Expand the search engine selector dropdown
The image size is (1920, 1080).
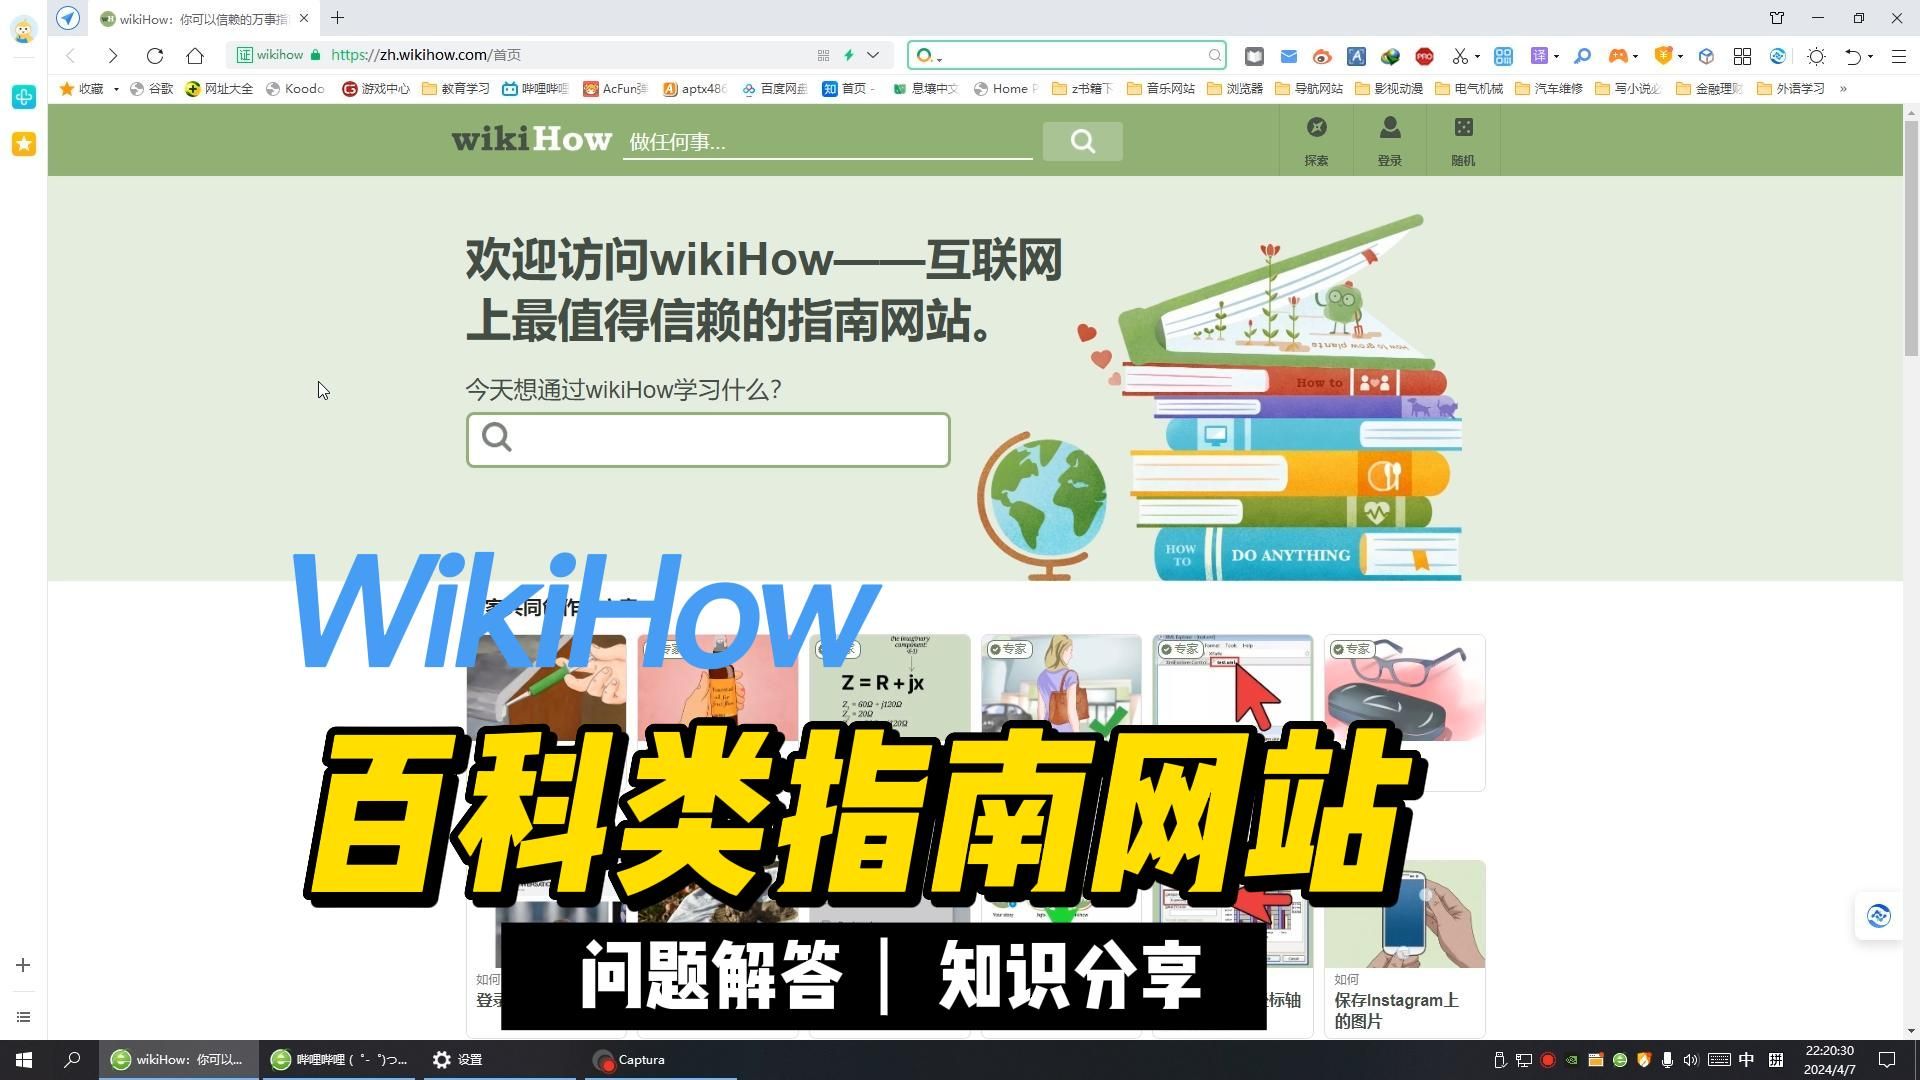940,59
